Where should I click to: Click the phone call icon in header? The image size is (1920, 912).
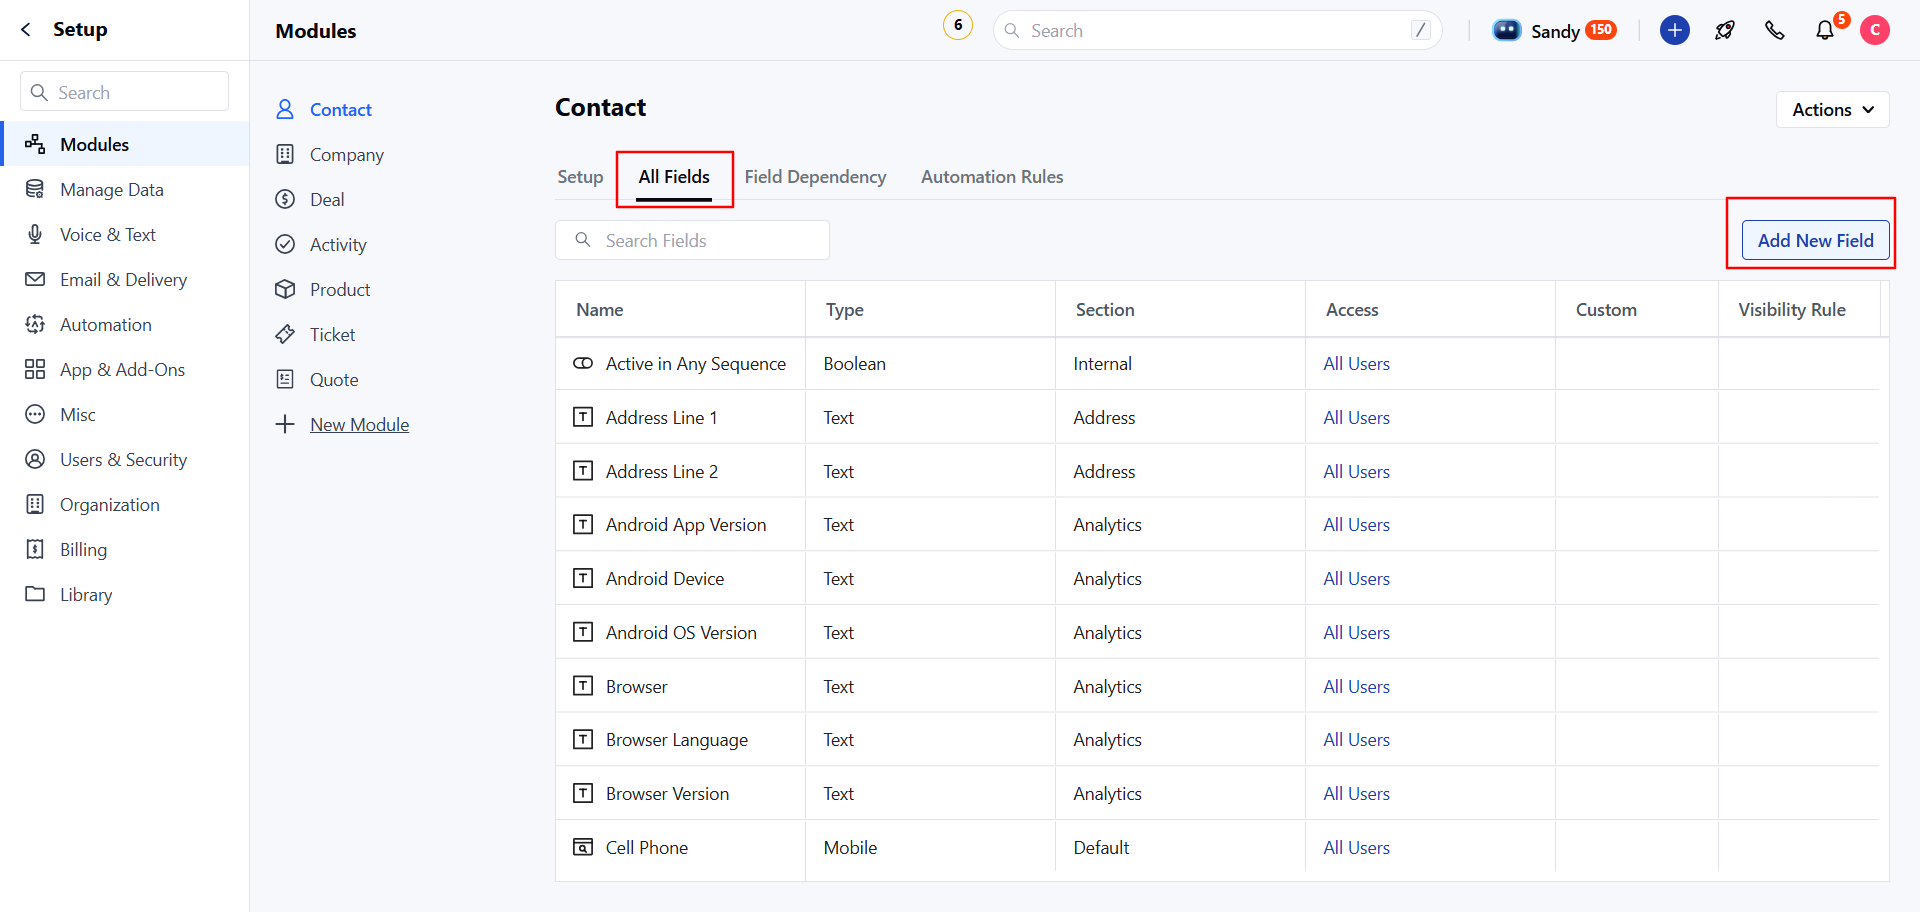point(1775,30)
